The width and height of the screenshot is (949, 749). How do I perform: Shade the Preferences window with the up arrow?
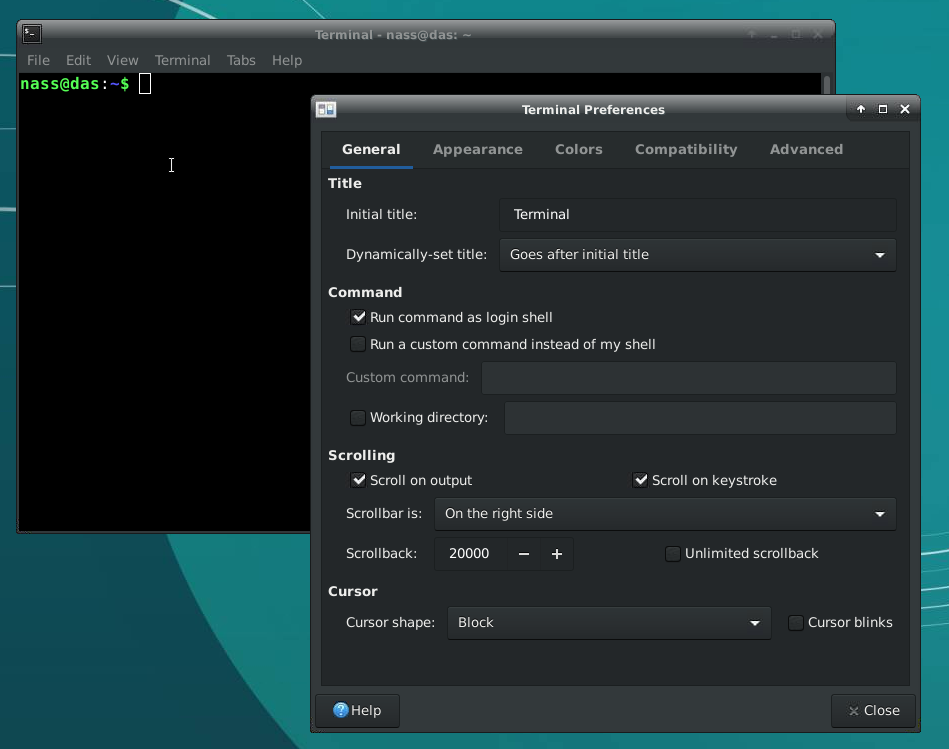tap(861, 109)
